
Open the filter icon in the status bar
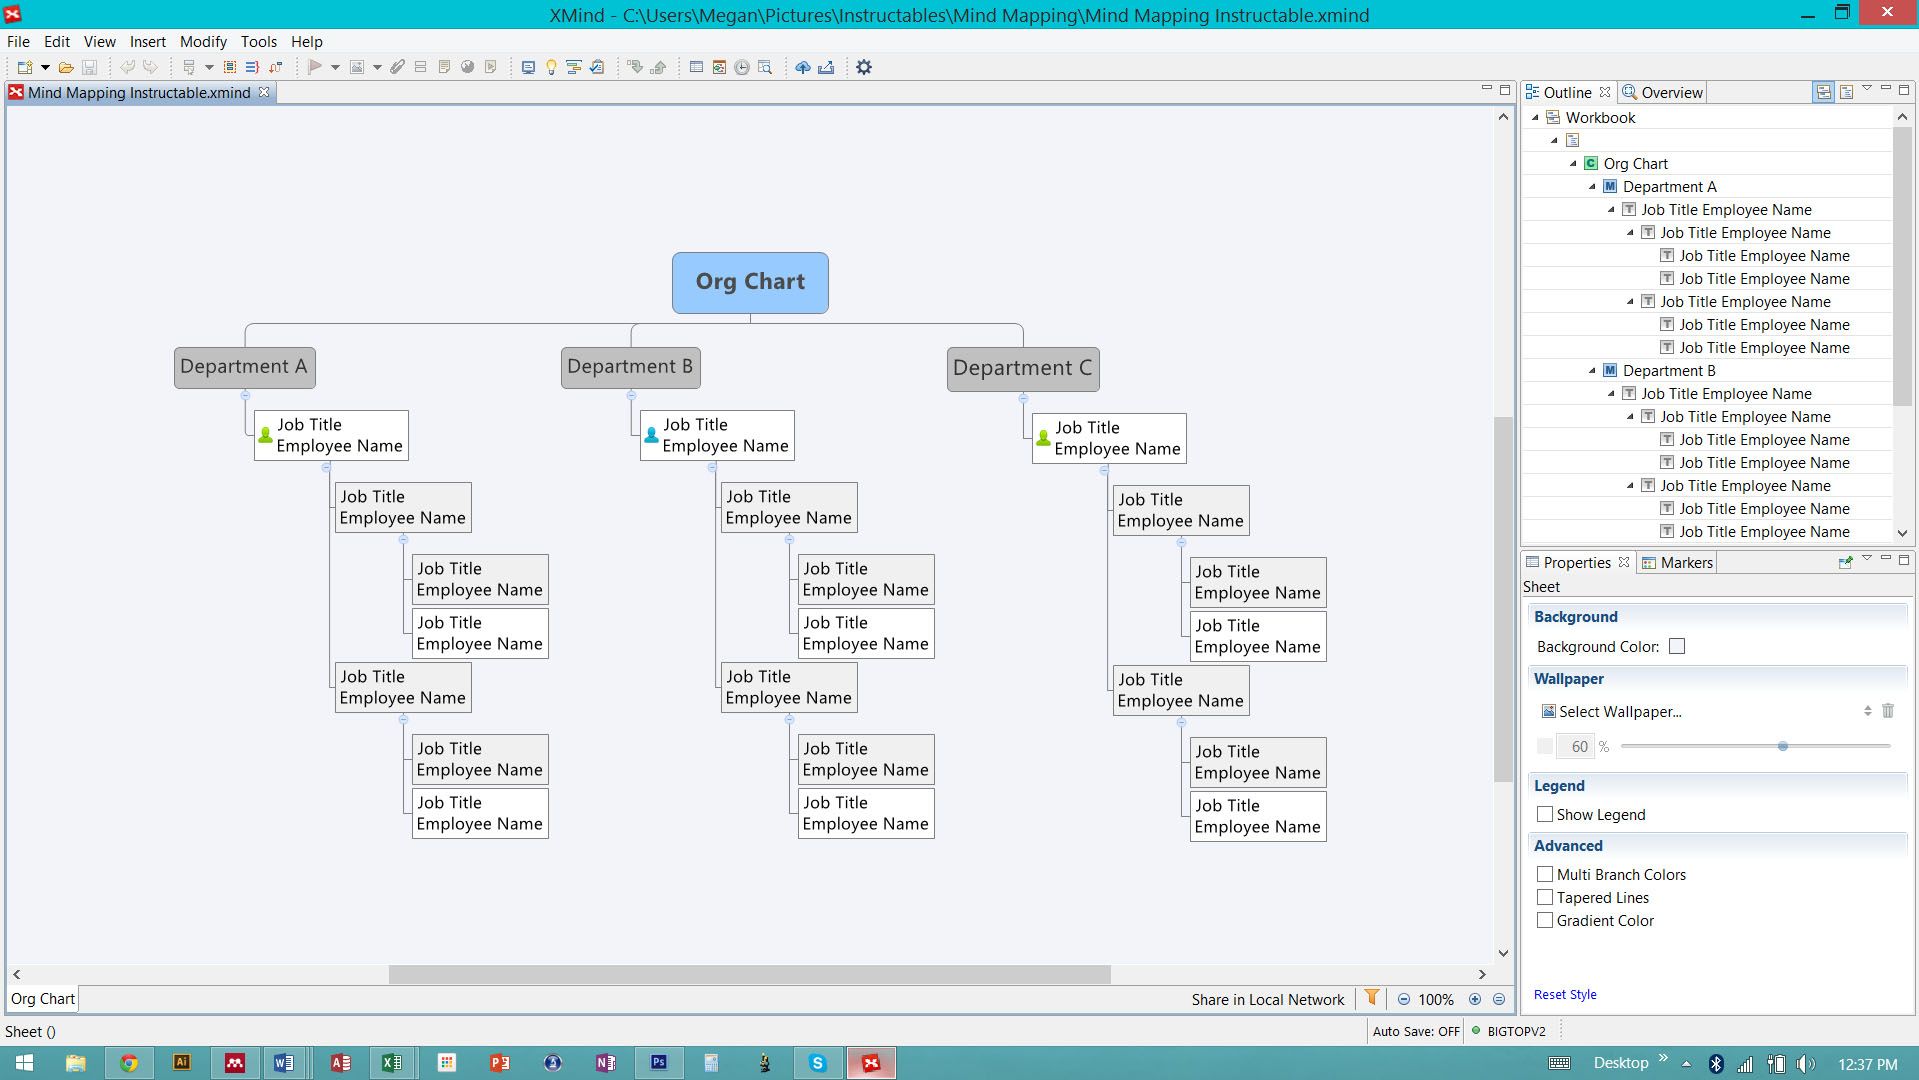coord(1371,998)
